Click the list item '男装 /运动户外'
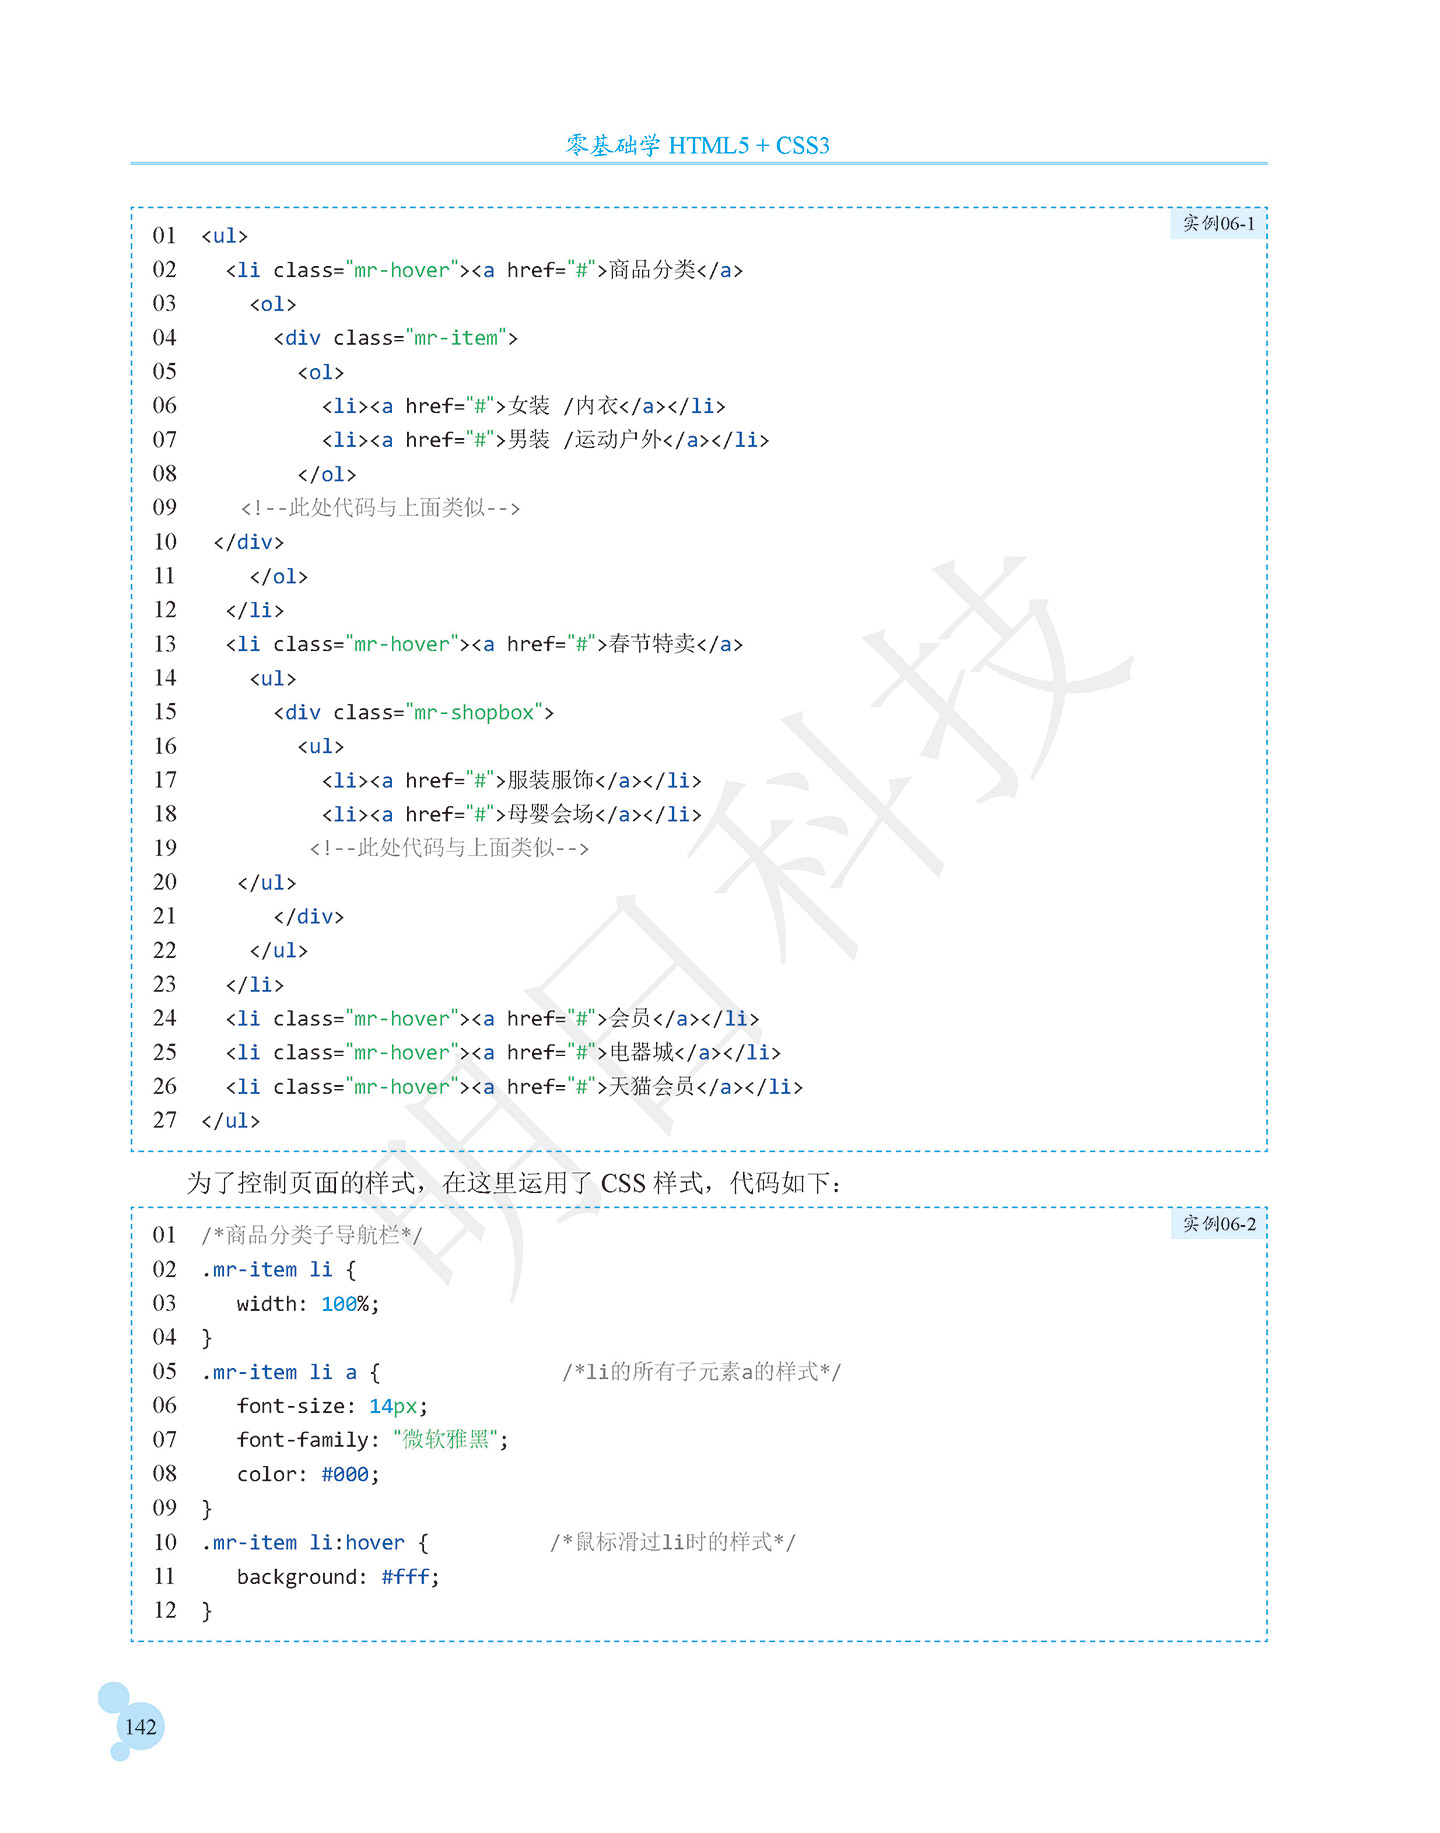The width and height of the screenshot is (1440, 1833). (x=546, y=440)
